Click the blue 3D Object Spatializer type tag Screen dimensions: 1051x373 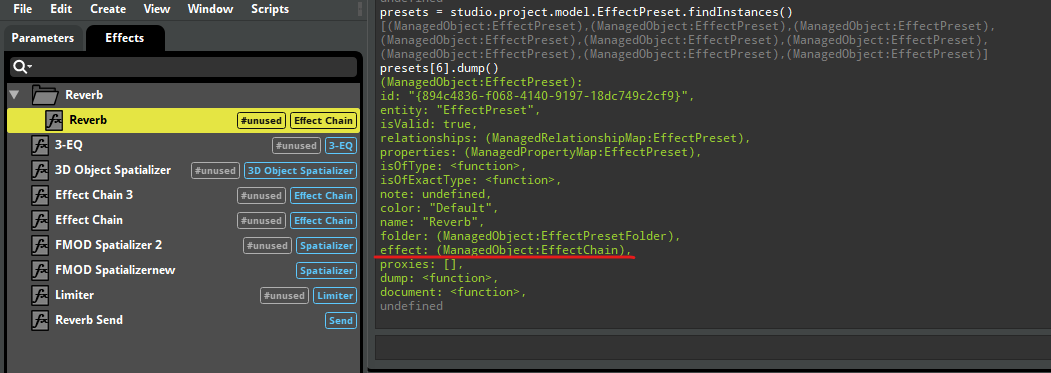[300, 170]
